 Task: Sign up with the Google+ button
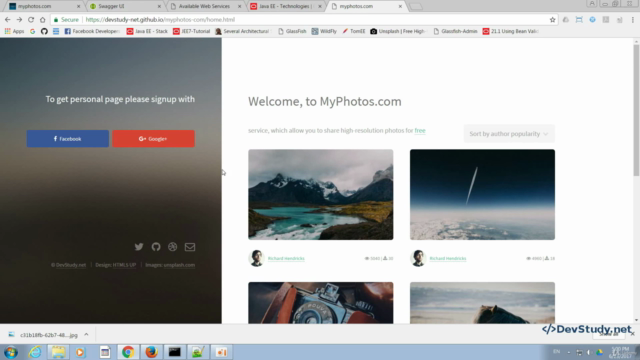click(x=153, y=139)
